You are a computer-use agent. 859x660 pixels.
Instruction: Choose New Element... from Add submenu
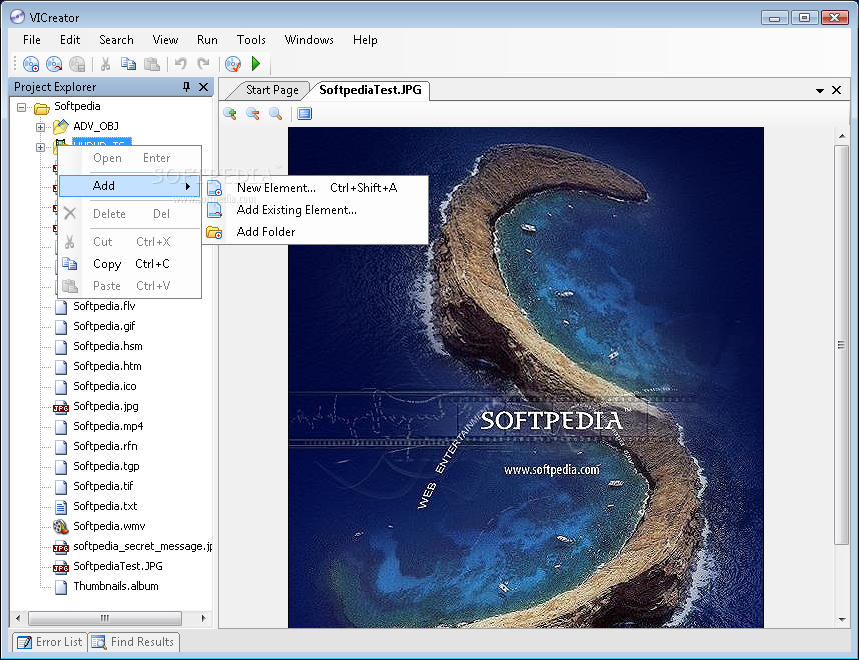coord(316,188)
